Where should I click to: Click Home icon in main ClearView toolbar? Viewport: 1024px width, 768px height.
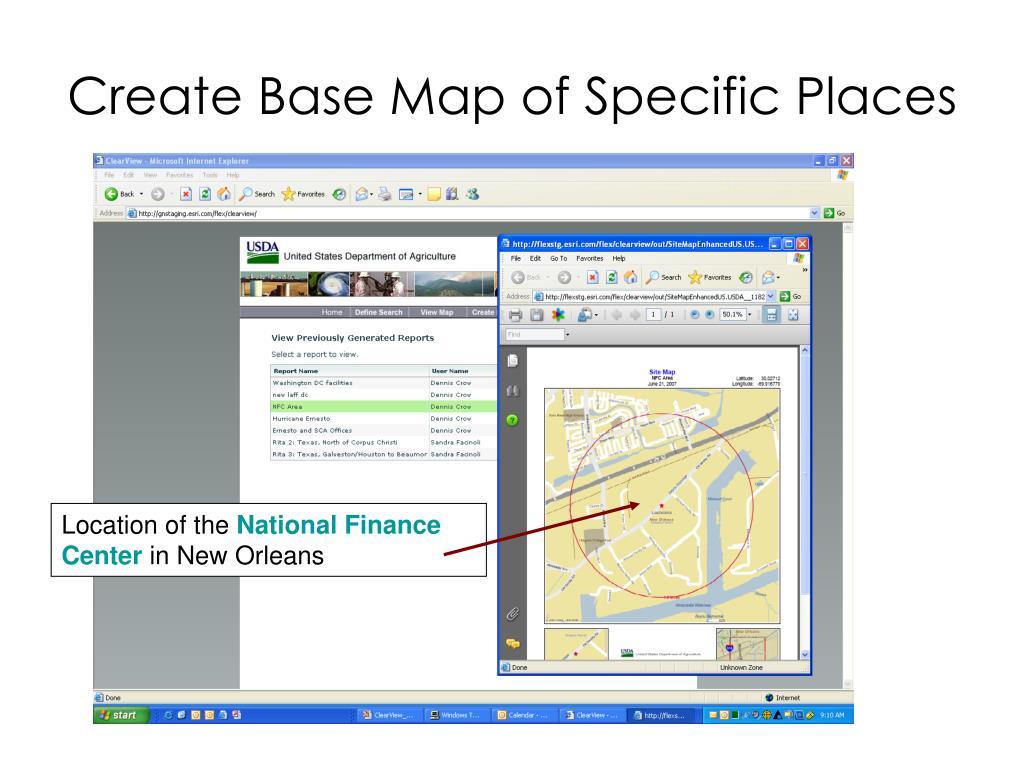coord(224,194)
